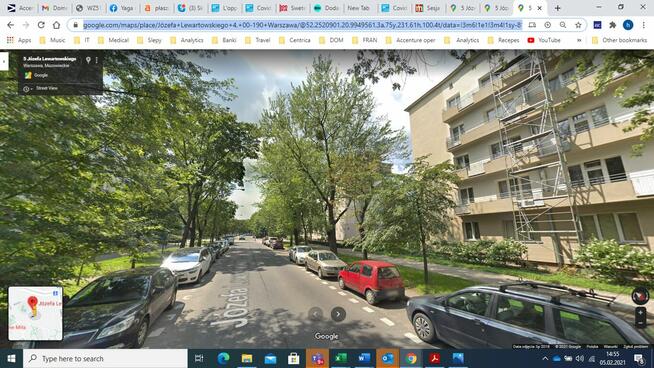Open Photos app from taskbar

click(458, 358)
